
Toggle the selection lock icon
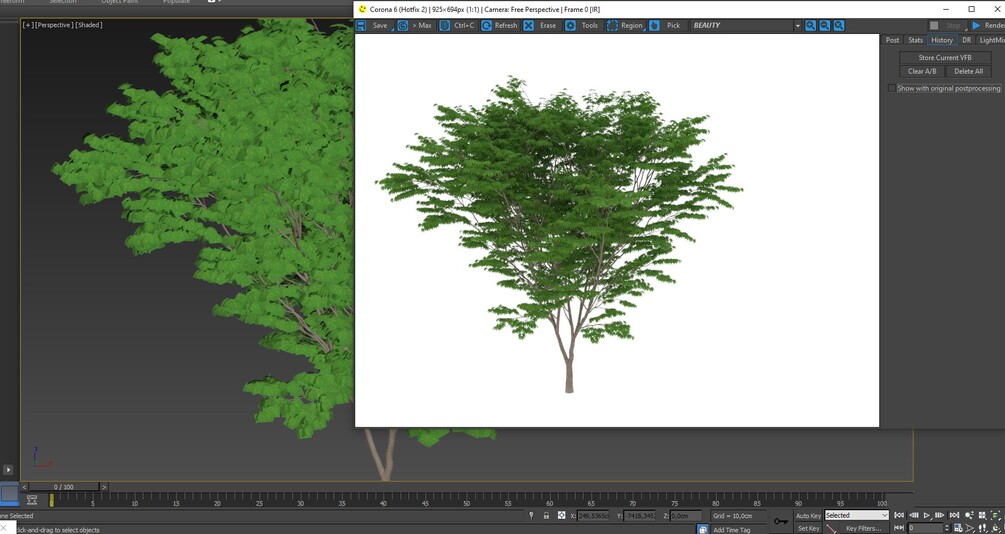pos(546,515)
